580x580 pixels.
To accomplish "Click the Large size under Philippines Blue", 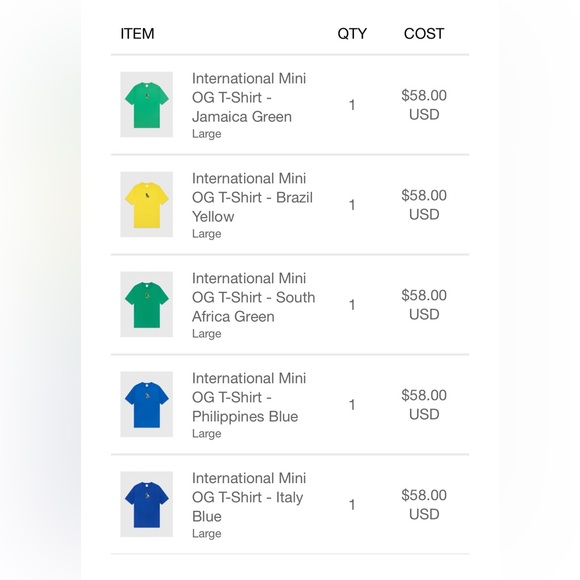I will 206,434.
